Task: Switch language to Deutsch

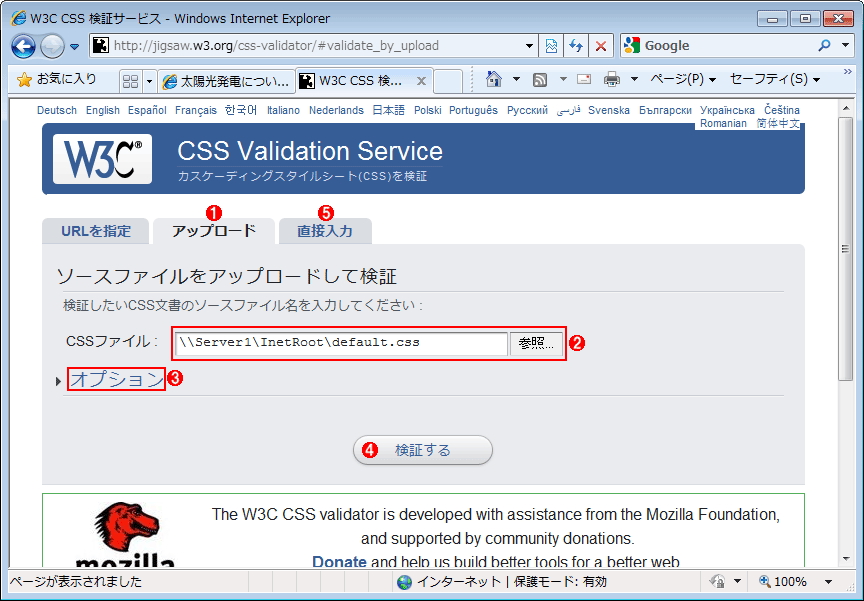Action: pos(57,110)
